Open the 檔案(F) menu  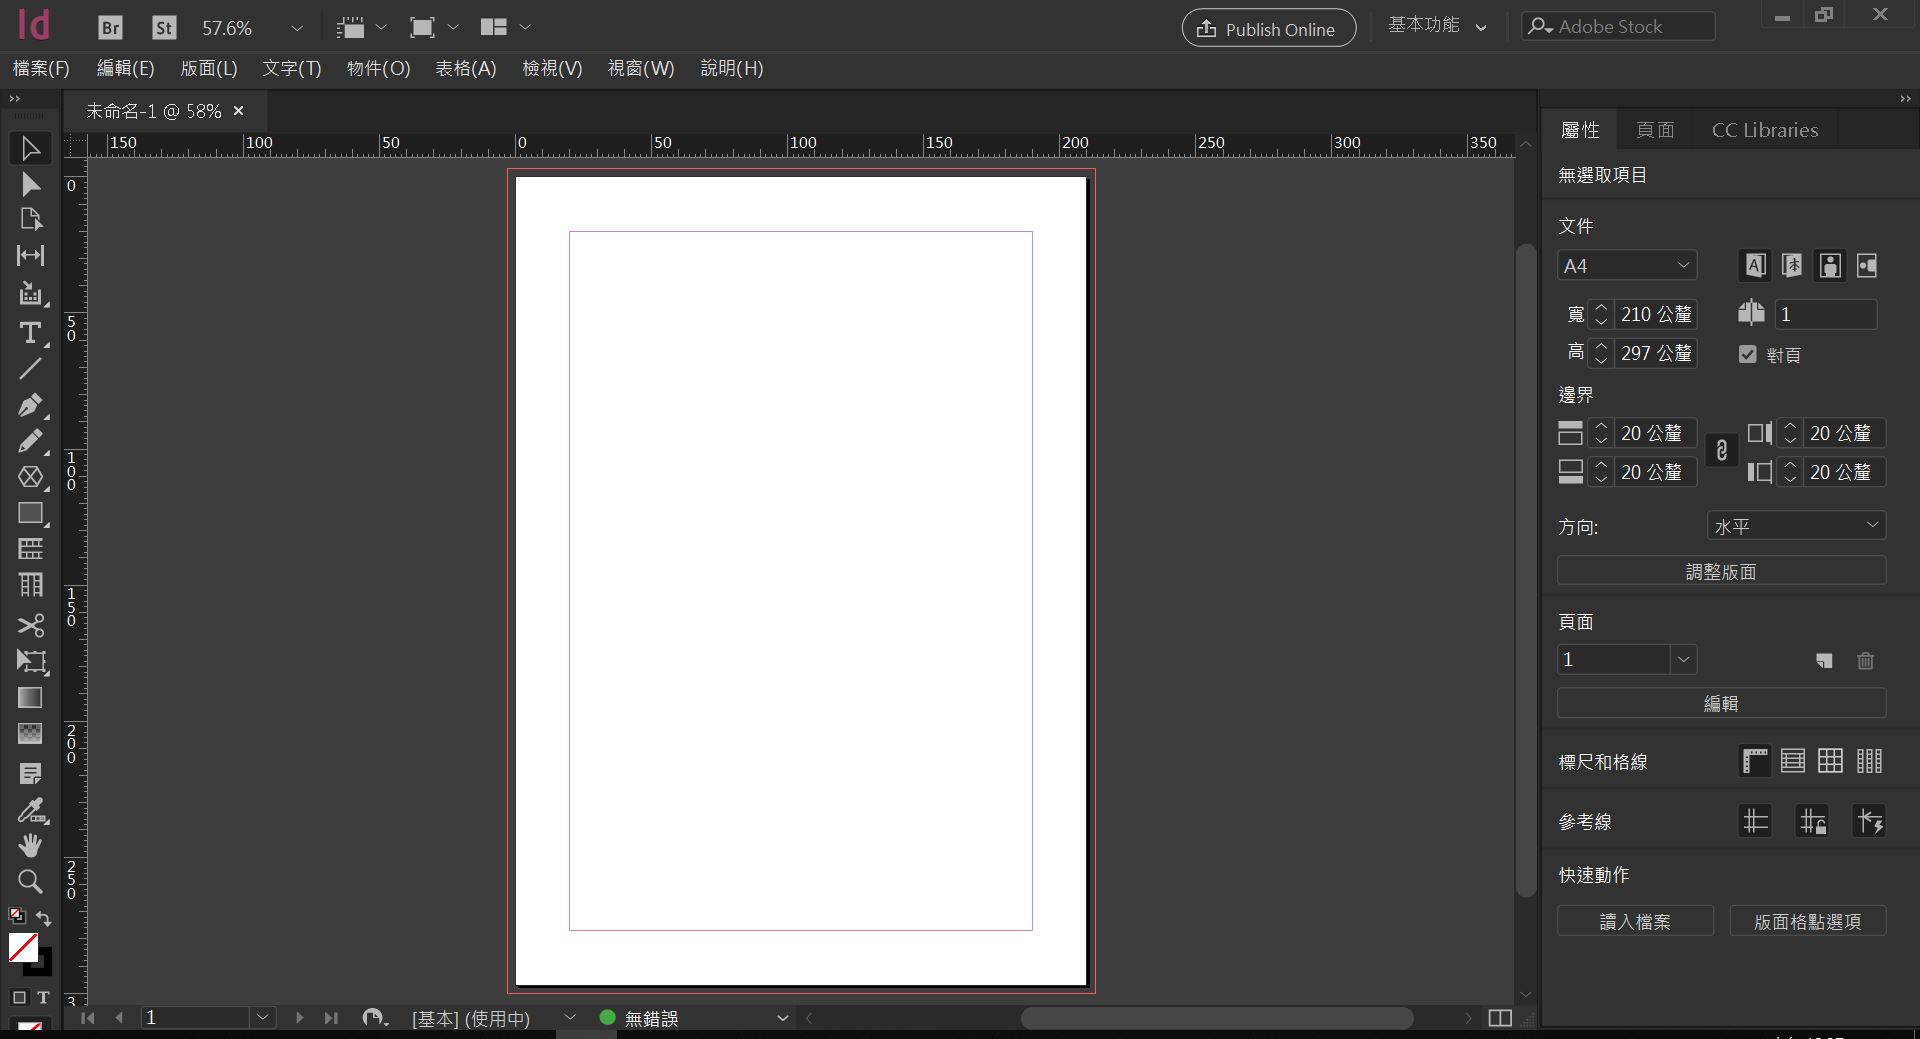41,68
